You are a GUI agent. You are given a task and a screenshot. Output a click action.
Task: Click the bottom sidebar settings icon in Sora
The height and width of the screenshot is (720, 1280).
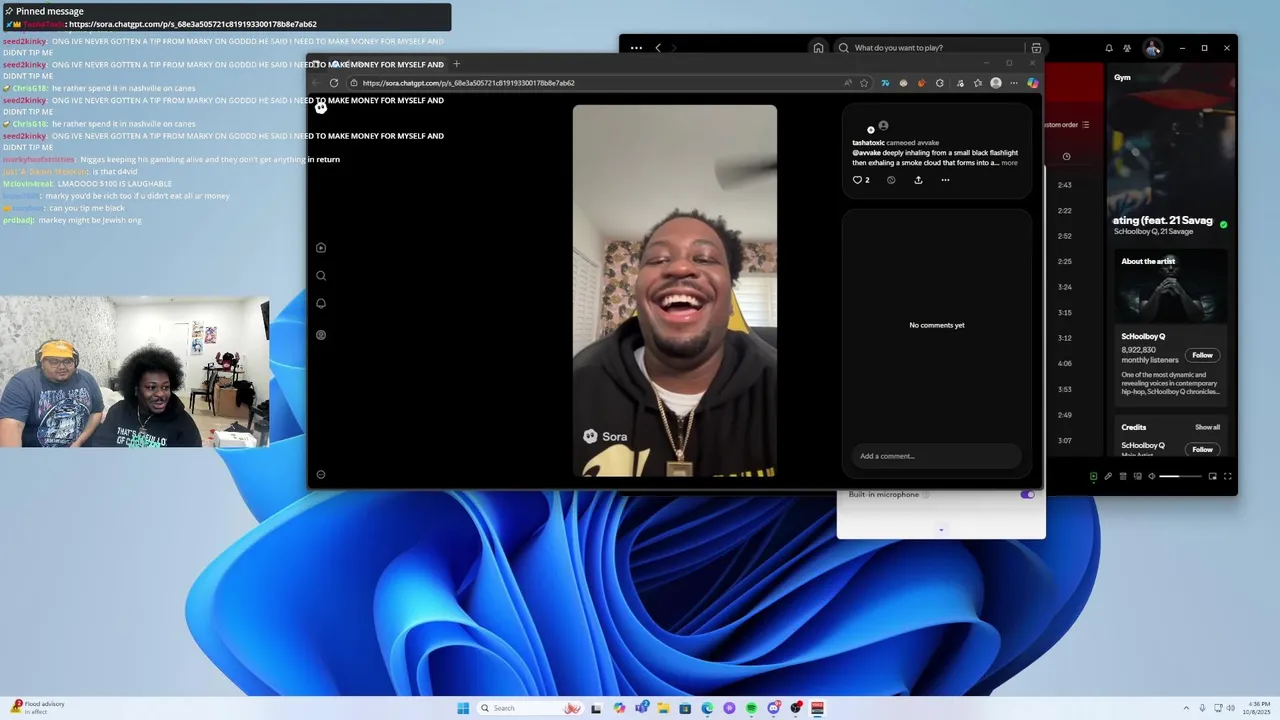tap(321, 475)
